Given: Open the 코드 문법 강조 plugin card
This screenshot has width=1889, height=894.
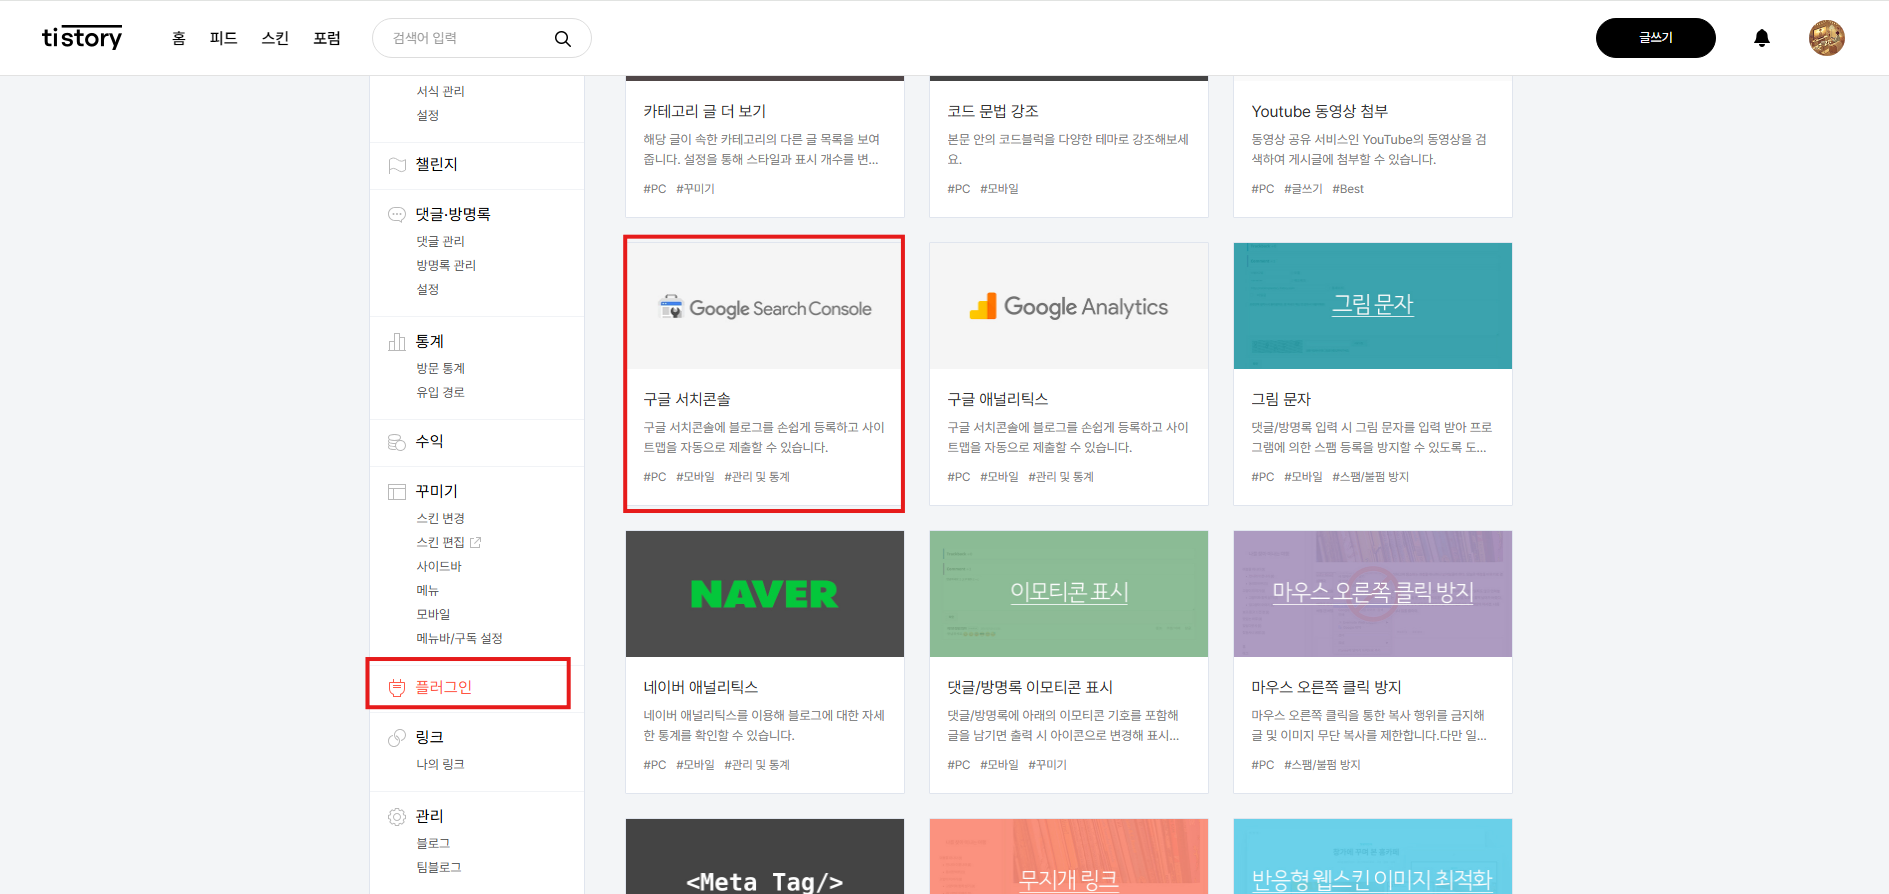Looking at the screenshot, I should (1069, 146).
